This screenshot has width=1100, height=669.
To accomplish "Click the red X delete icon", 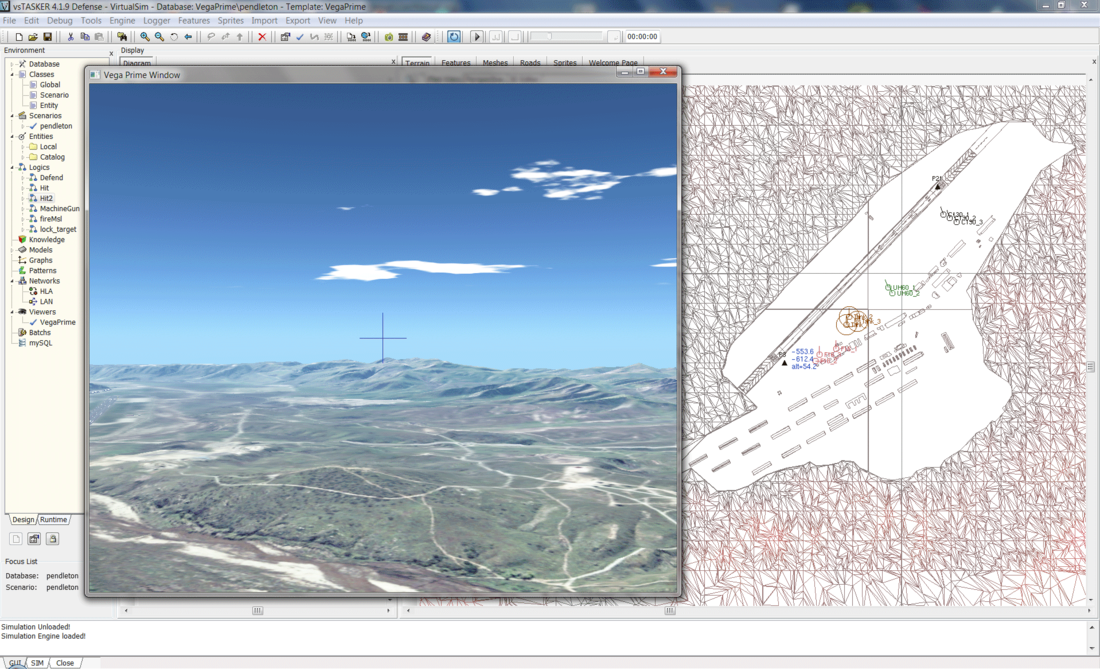I will coord(262,37).
